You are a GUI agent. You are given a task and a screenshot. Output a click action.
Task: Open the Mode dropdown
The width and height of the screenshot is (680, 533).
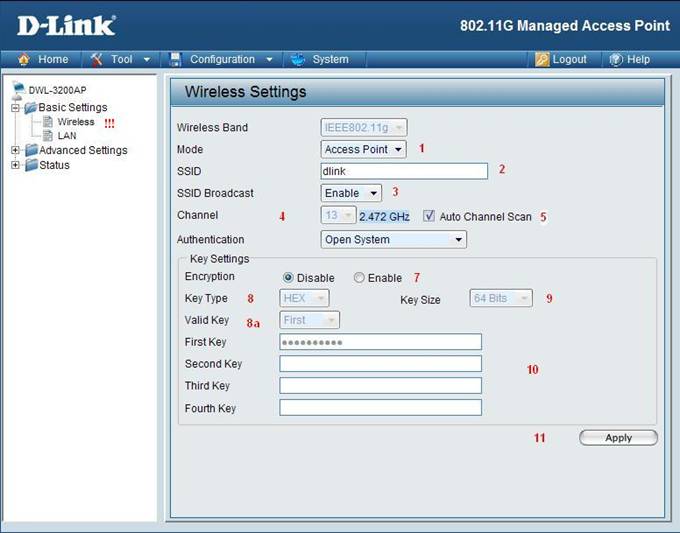(x=363, y=149)
